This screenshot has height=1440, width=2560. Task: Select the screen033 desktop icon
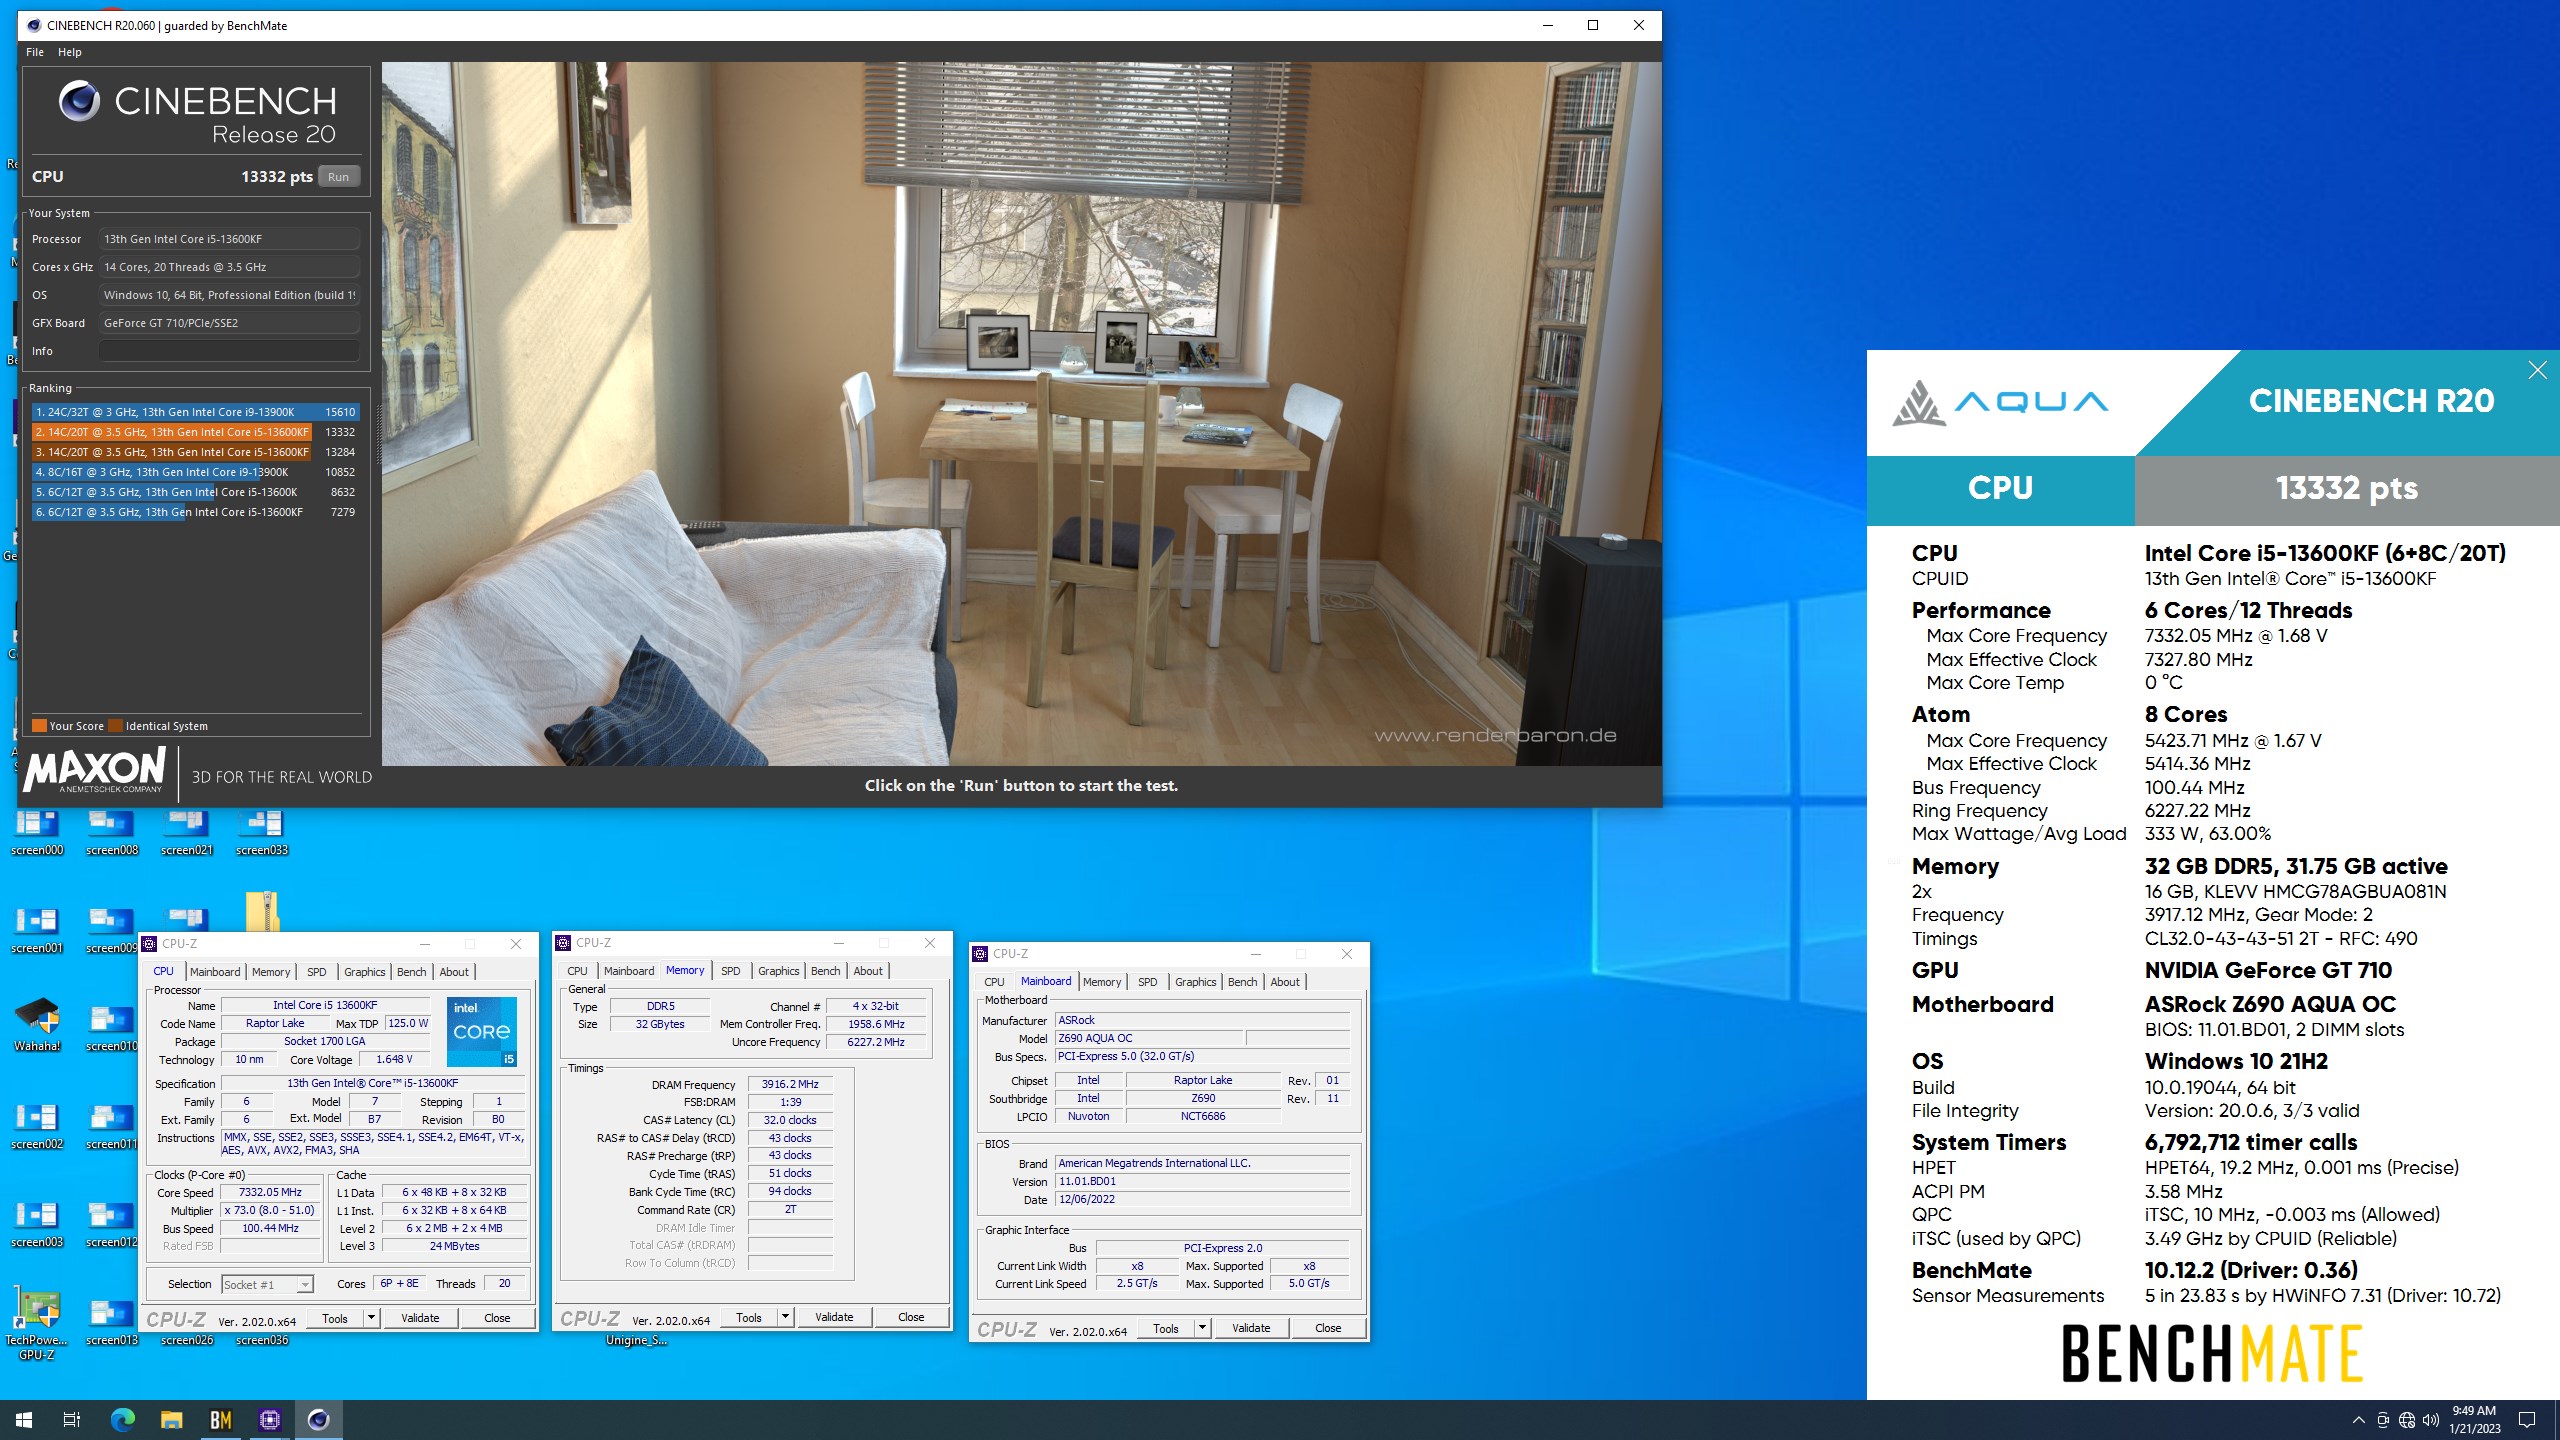262,832
